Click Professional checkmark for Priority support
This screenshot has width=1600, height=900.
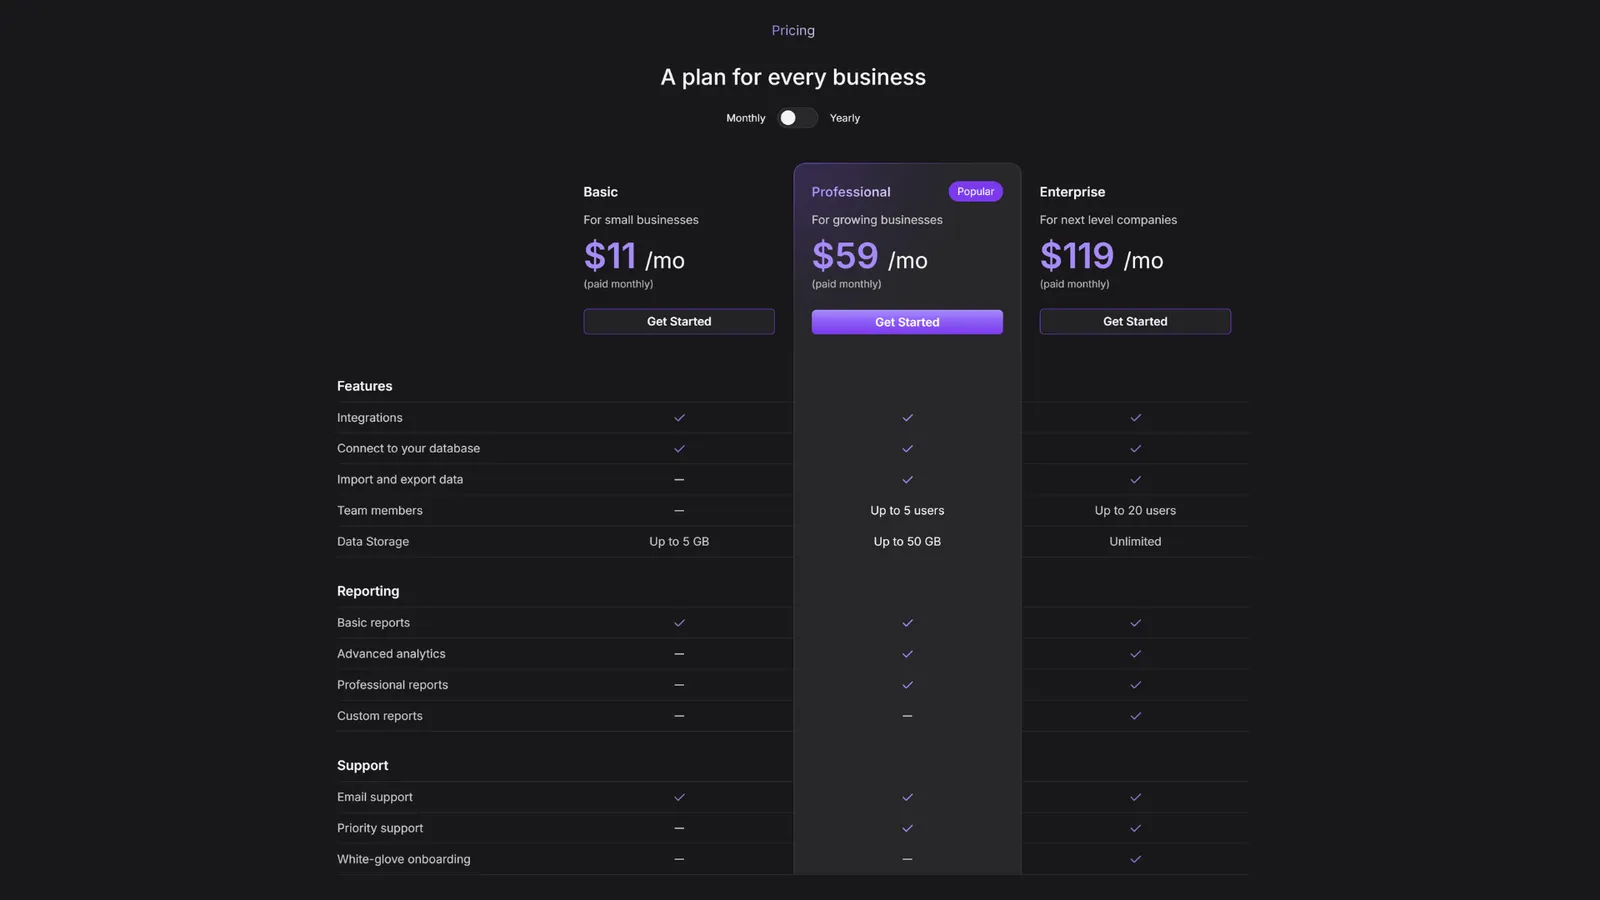907,828
